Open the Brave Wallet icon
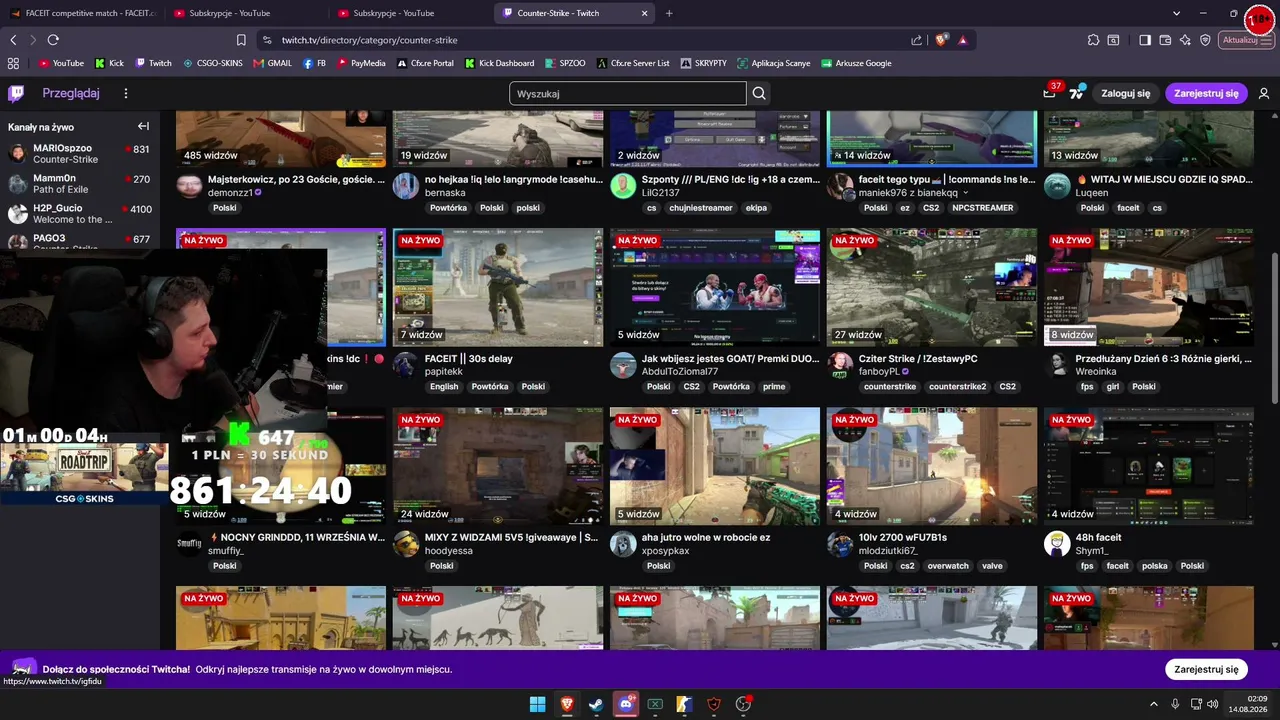Screen dimensions: 1280x720 (1165, 40)
